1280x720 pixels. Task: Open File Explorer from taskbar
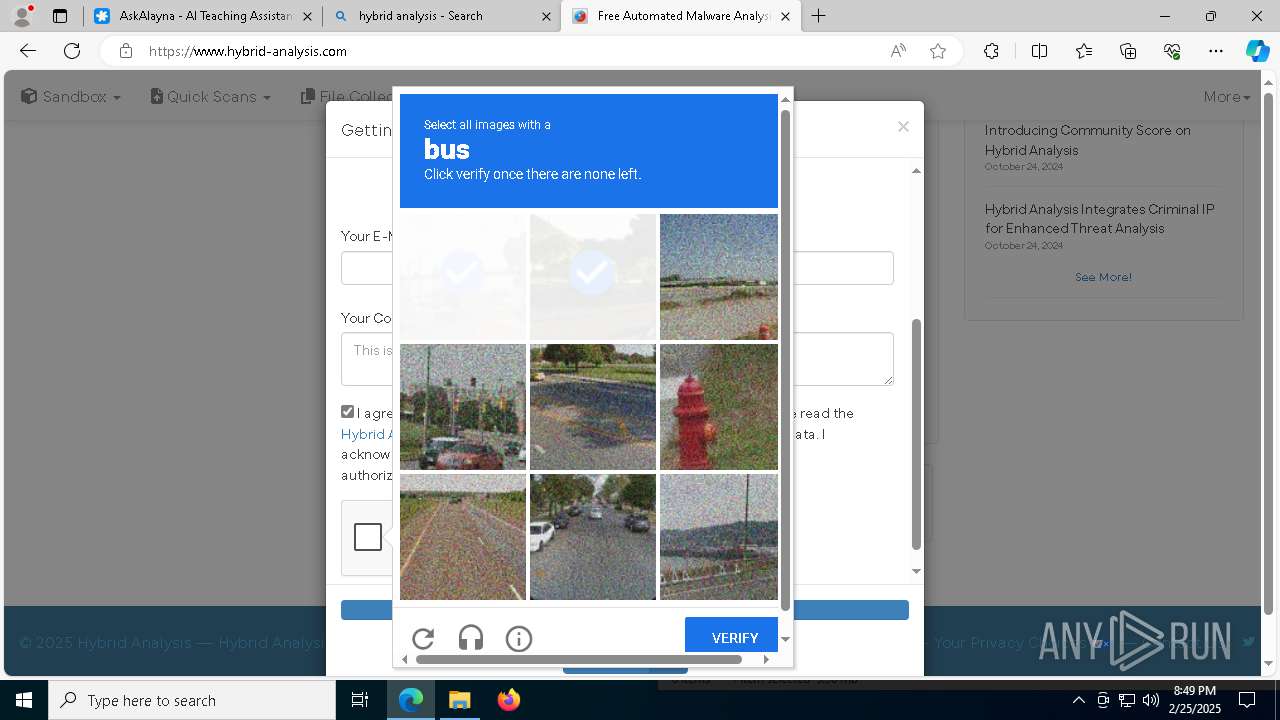click(459, 700)
